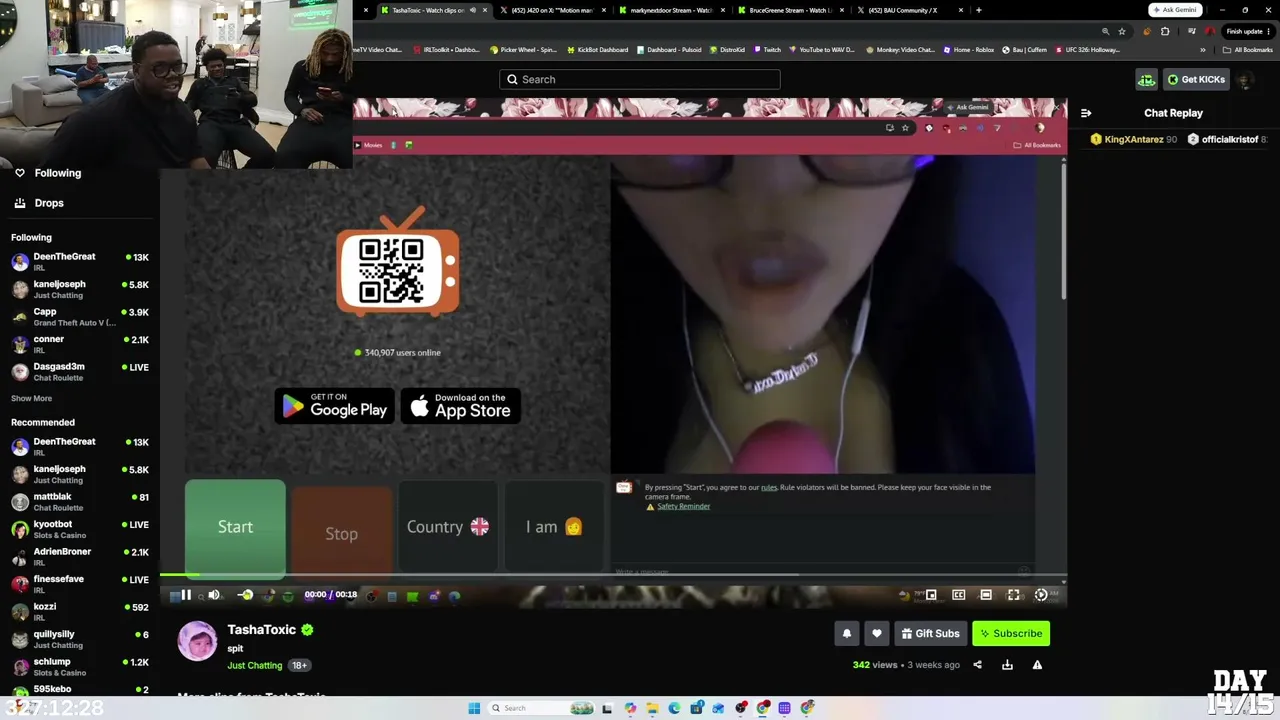
Task: Open the DistroKid bookmark
Action: [727, 49]
